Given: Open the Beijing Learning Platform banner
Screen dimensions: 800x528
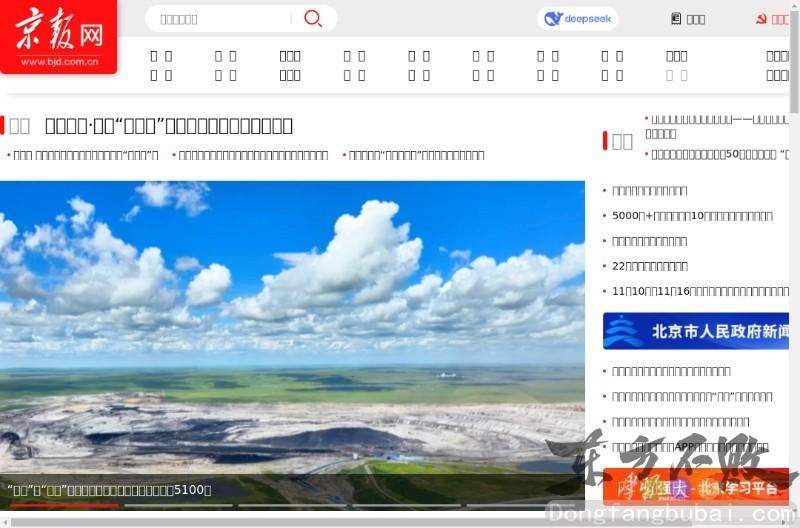Looking at the screenshot, I should pos(696,488).
